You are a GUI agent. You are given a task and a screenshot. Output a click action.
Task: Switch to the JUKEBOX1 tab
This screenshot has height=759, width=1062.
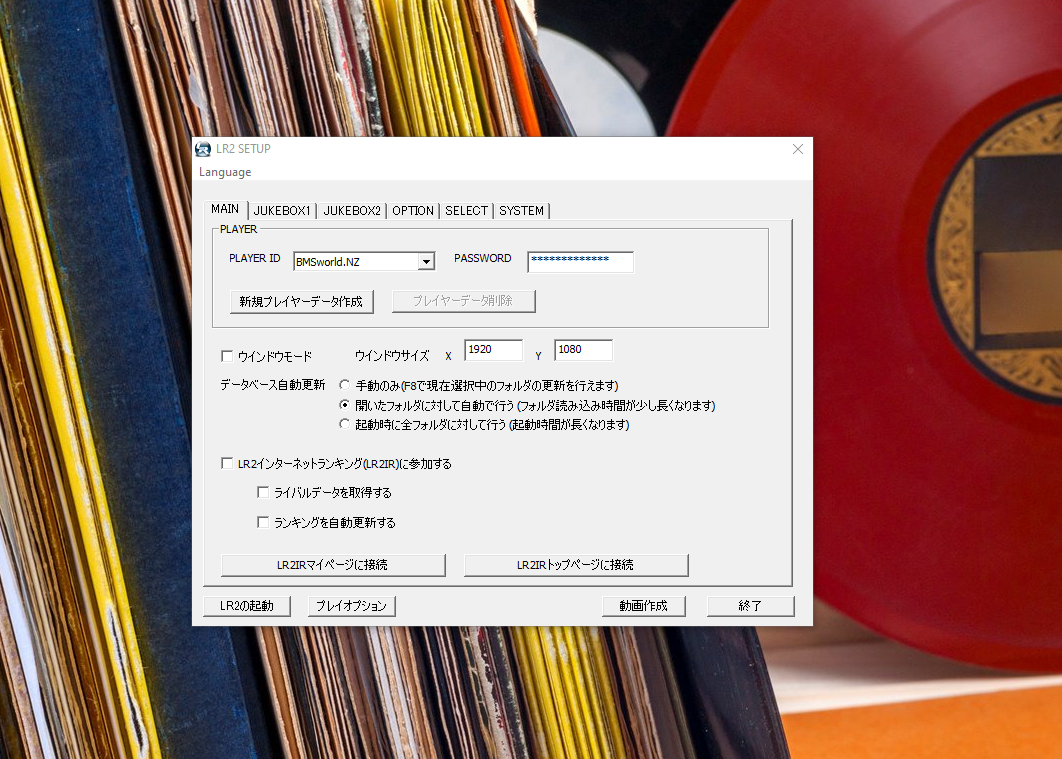click(x=282, y=211)
